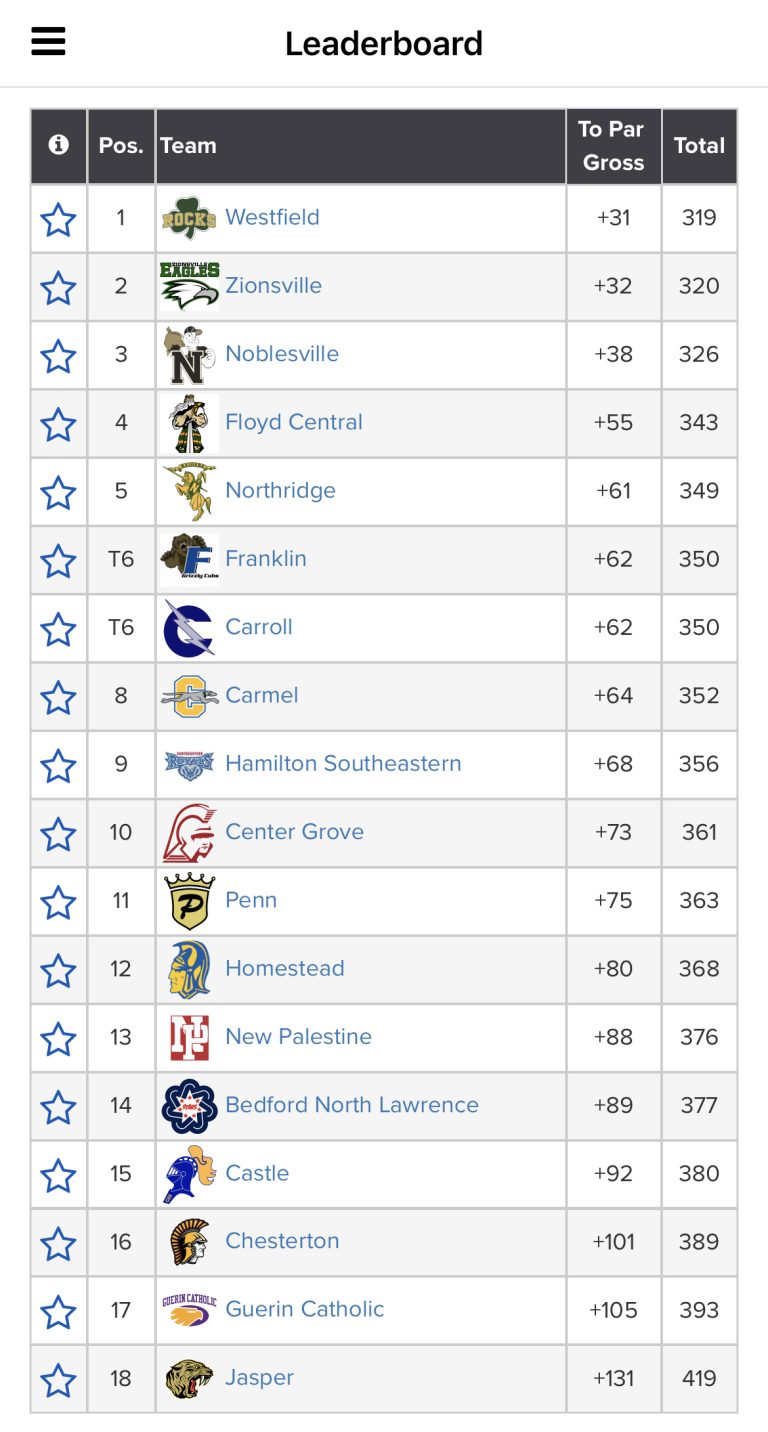Toggle the star next to Guerin Catholic
The height and width of the screenshot is (1432, 768).
pos(59,1311)
